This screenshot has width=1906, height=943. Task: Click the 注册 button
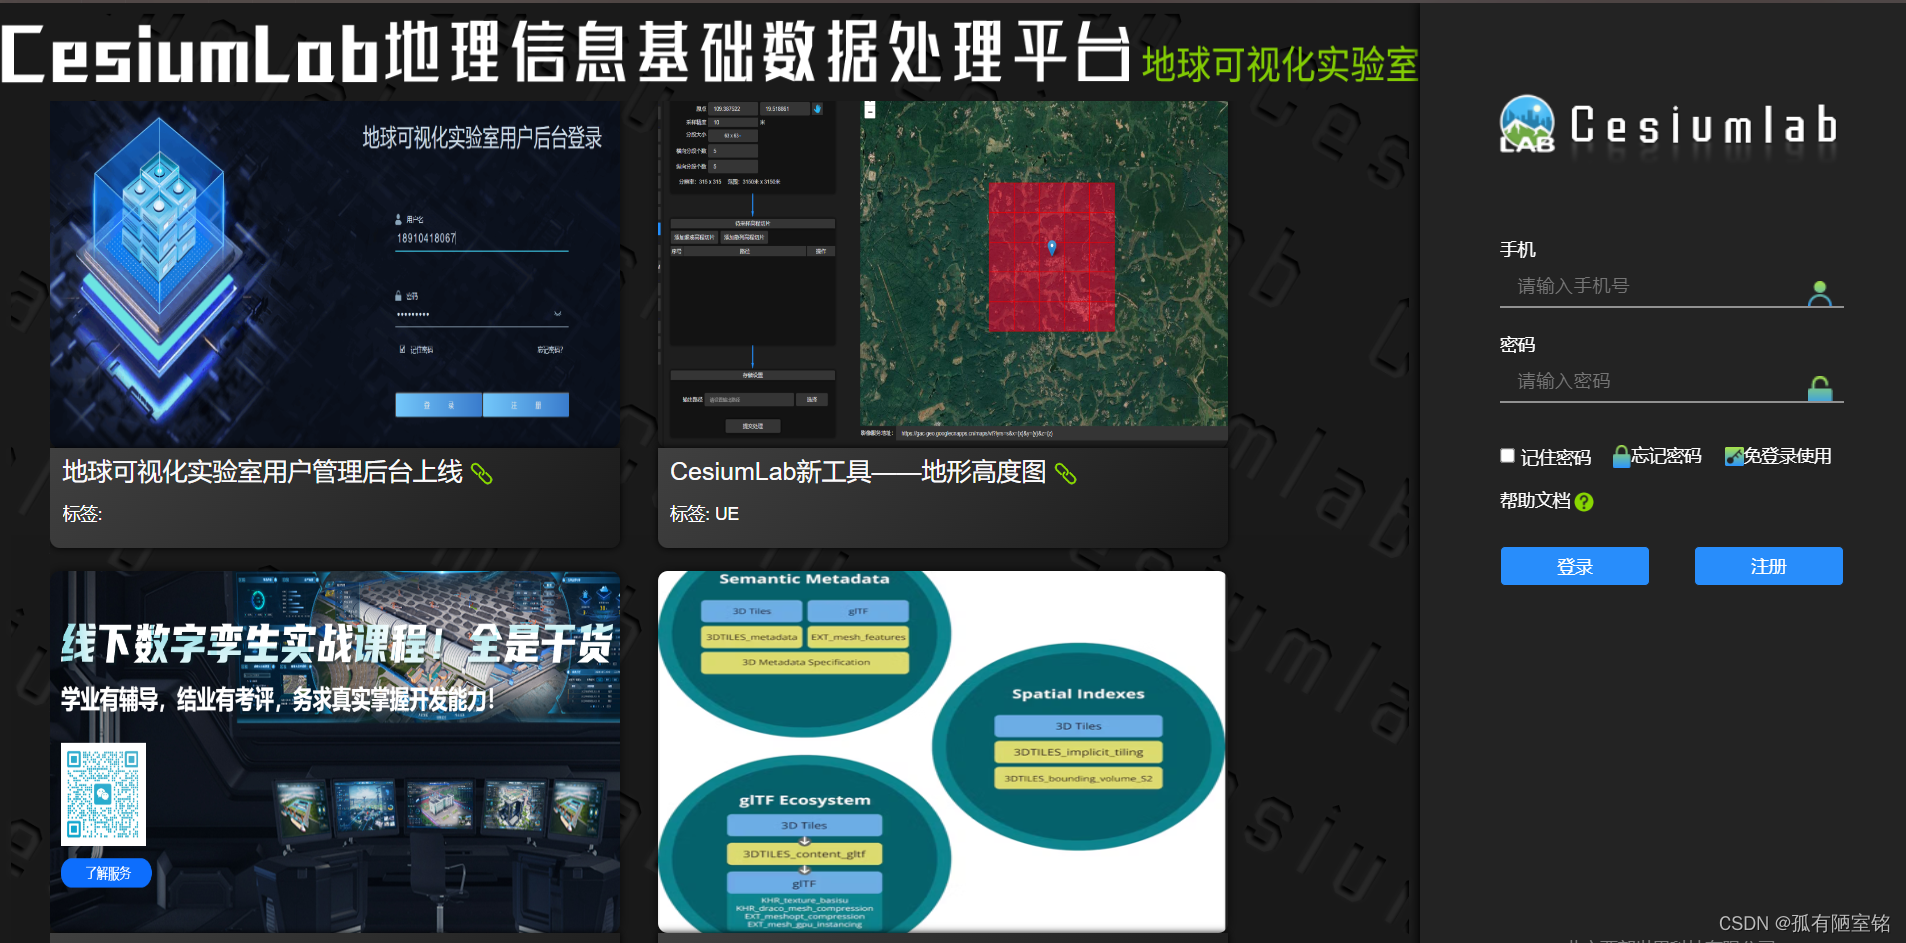pyautogui.click(x=1769, y=566)
